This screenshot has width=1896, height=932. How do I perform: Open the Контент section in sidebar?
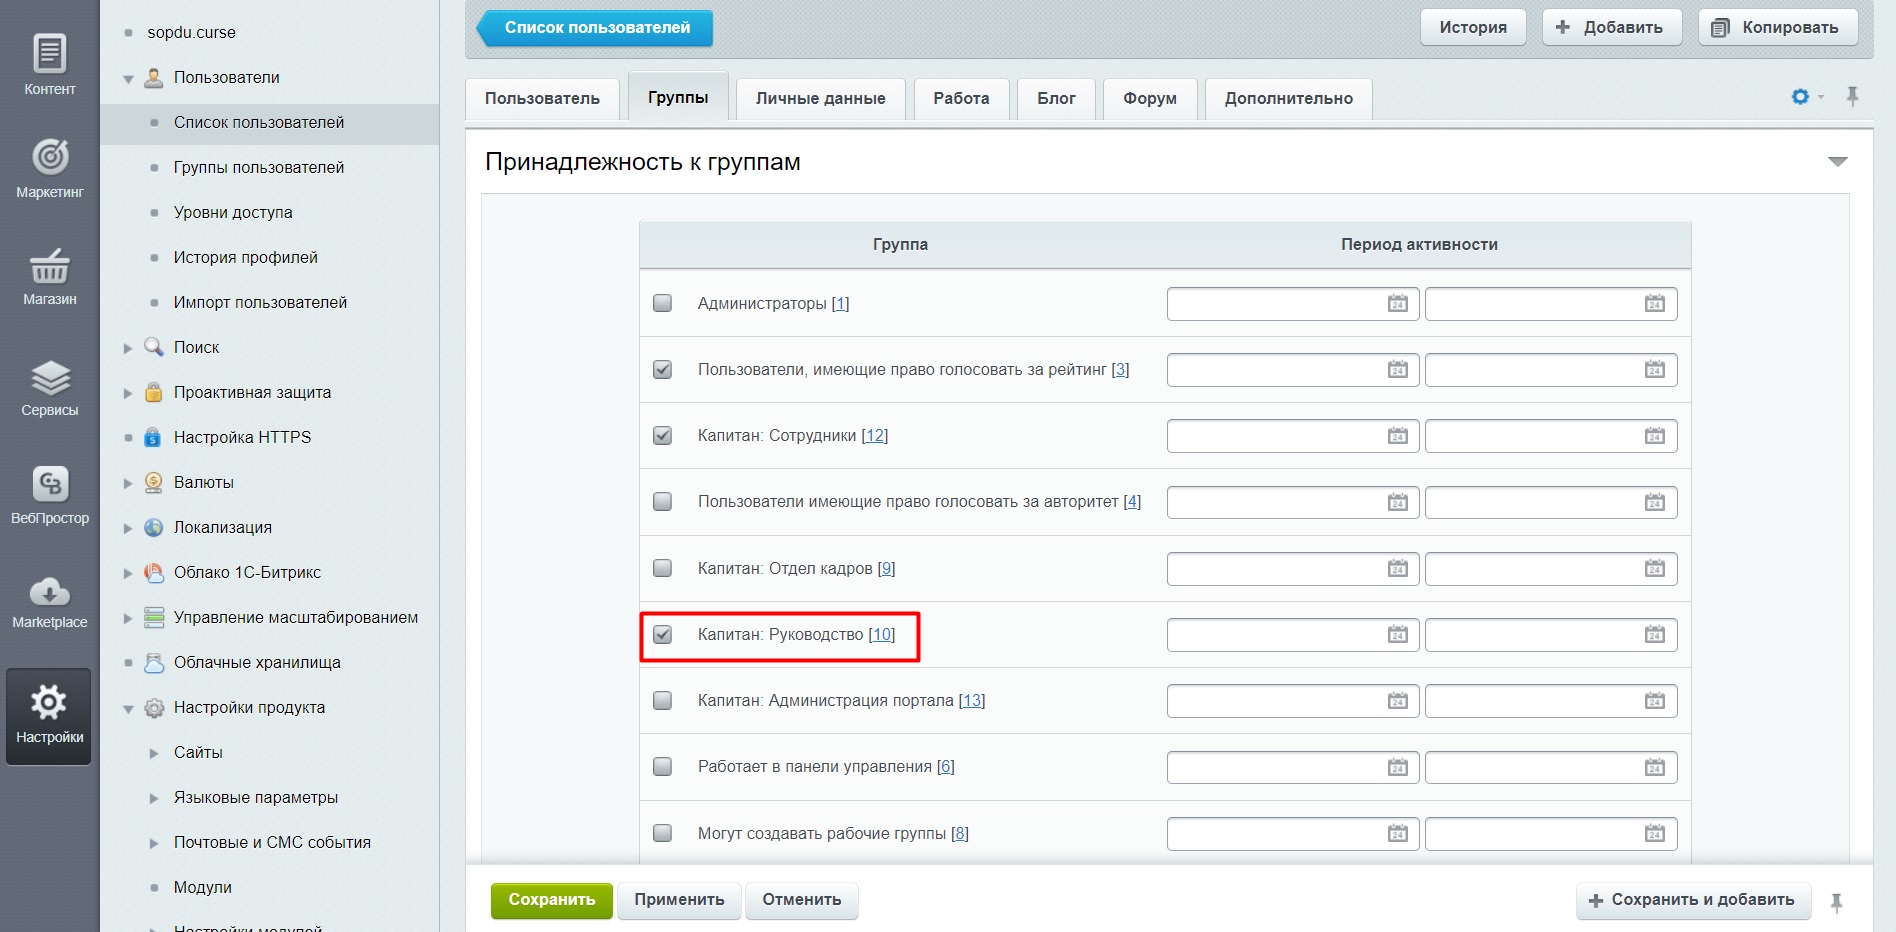(49, 64)
